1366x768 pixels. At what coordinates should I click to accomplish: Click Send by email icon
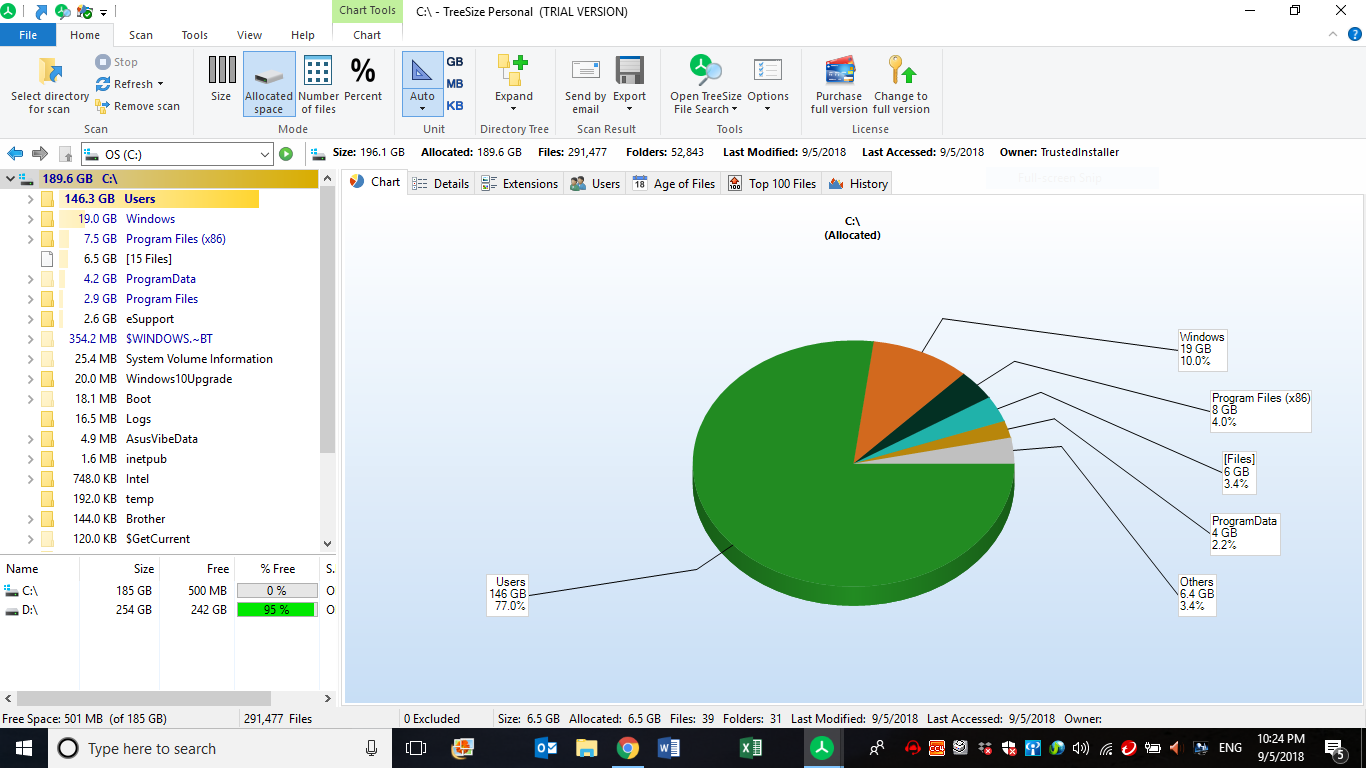(x=585, y=70)
